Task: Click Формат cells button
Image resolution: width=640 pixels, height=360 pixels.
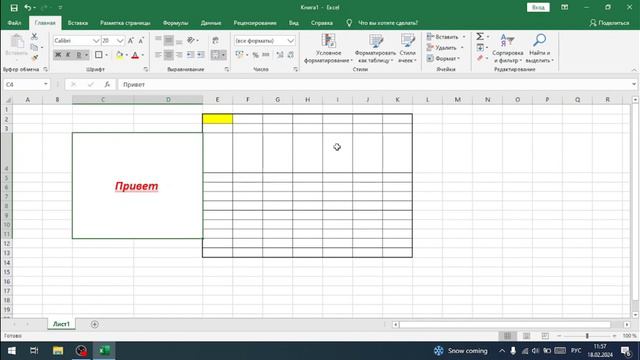Action: [444, 58]
